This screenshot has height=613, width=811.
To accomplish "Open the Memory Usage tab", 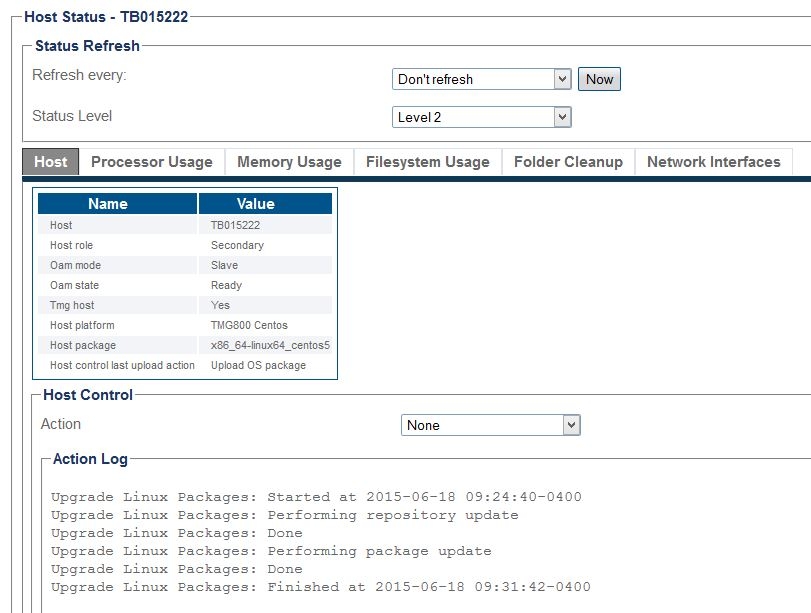I will [x=289, y=162].
